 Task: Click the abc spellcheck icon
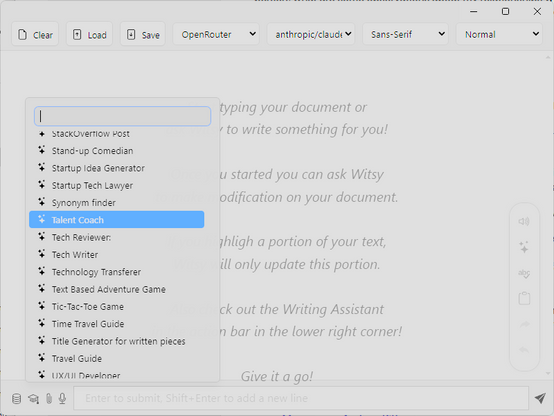[x=524, y=273]
